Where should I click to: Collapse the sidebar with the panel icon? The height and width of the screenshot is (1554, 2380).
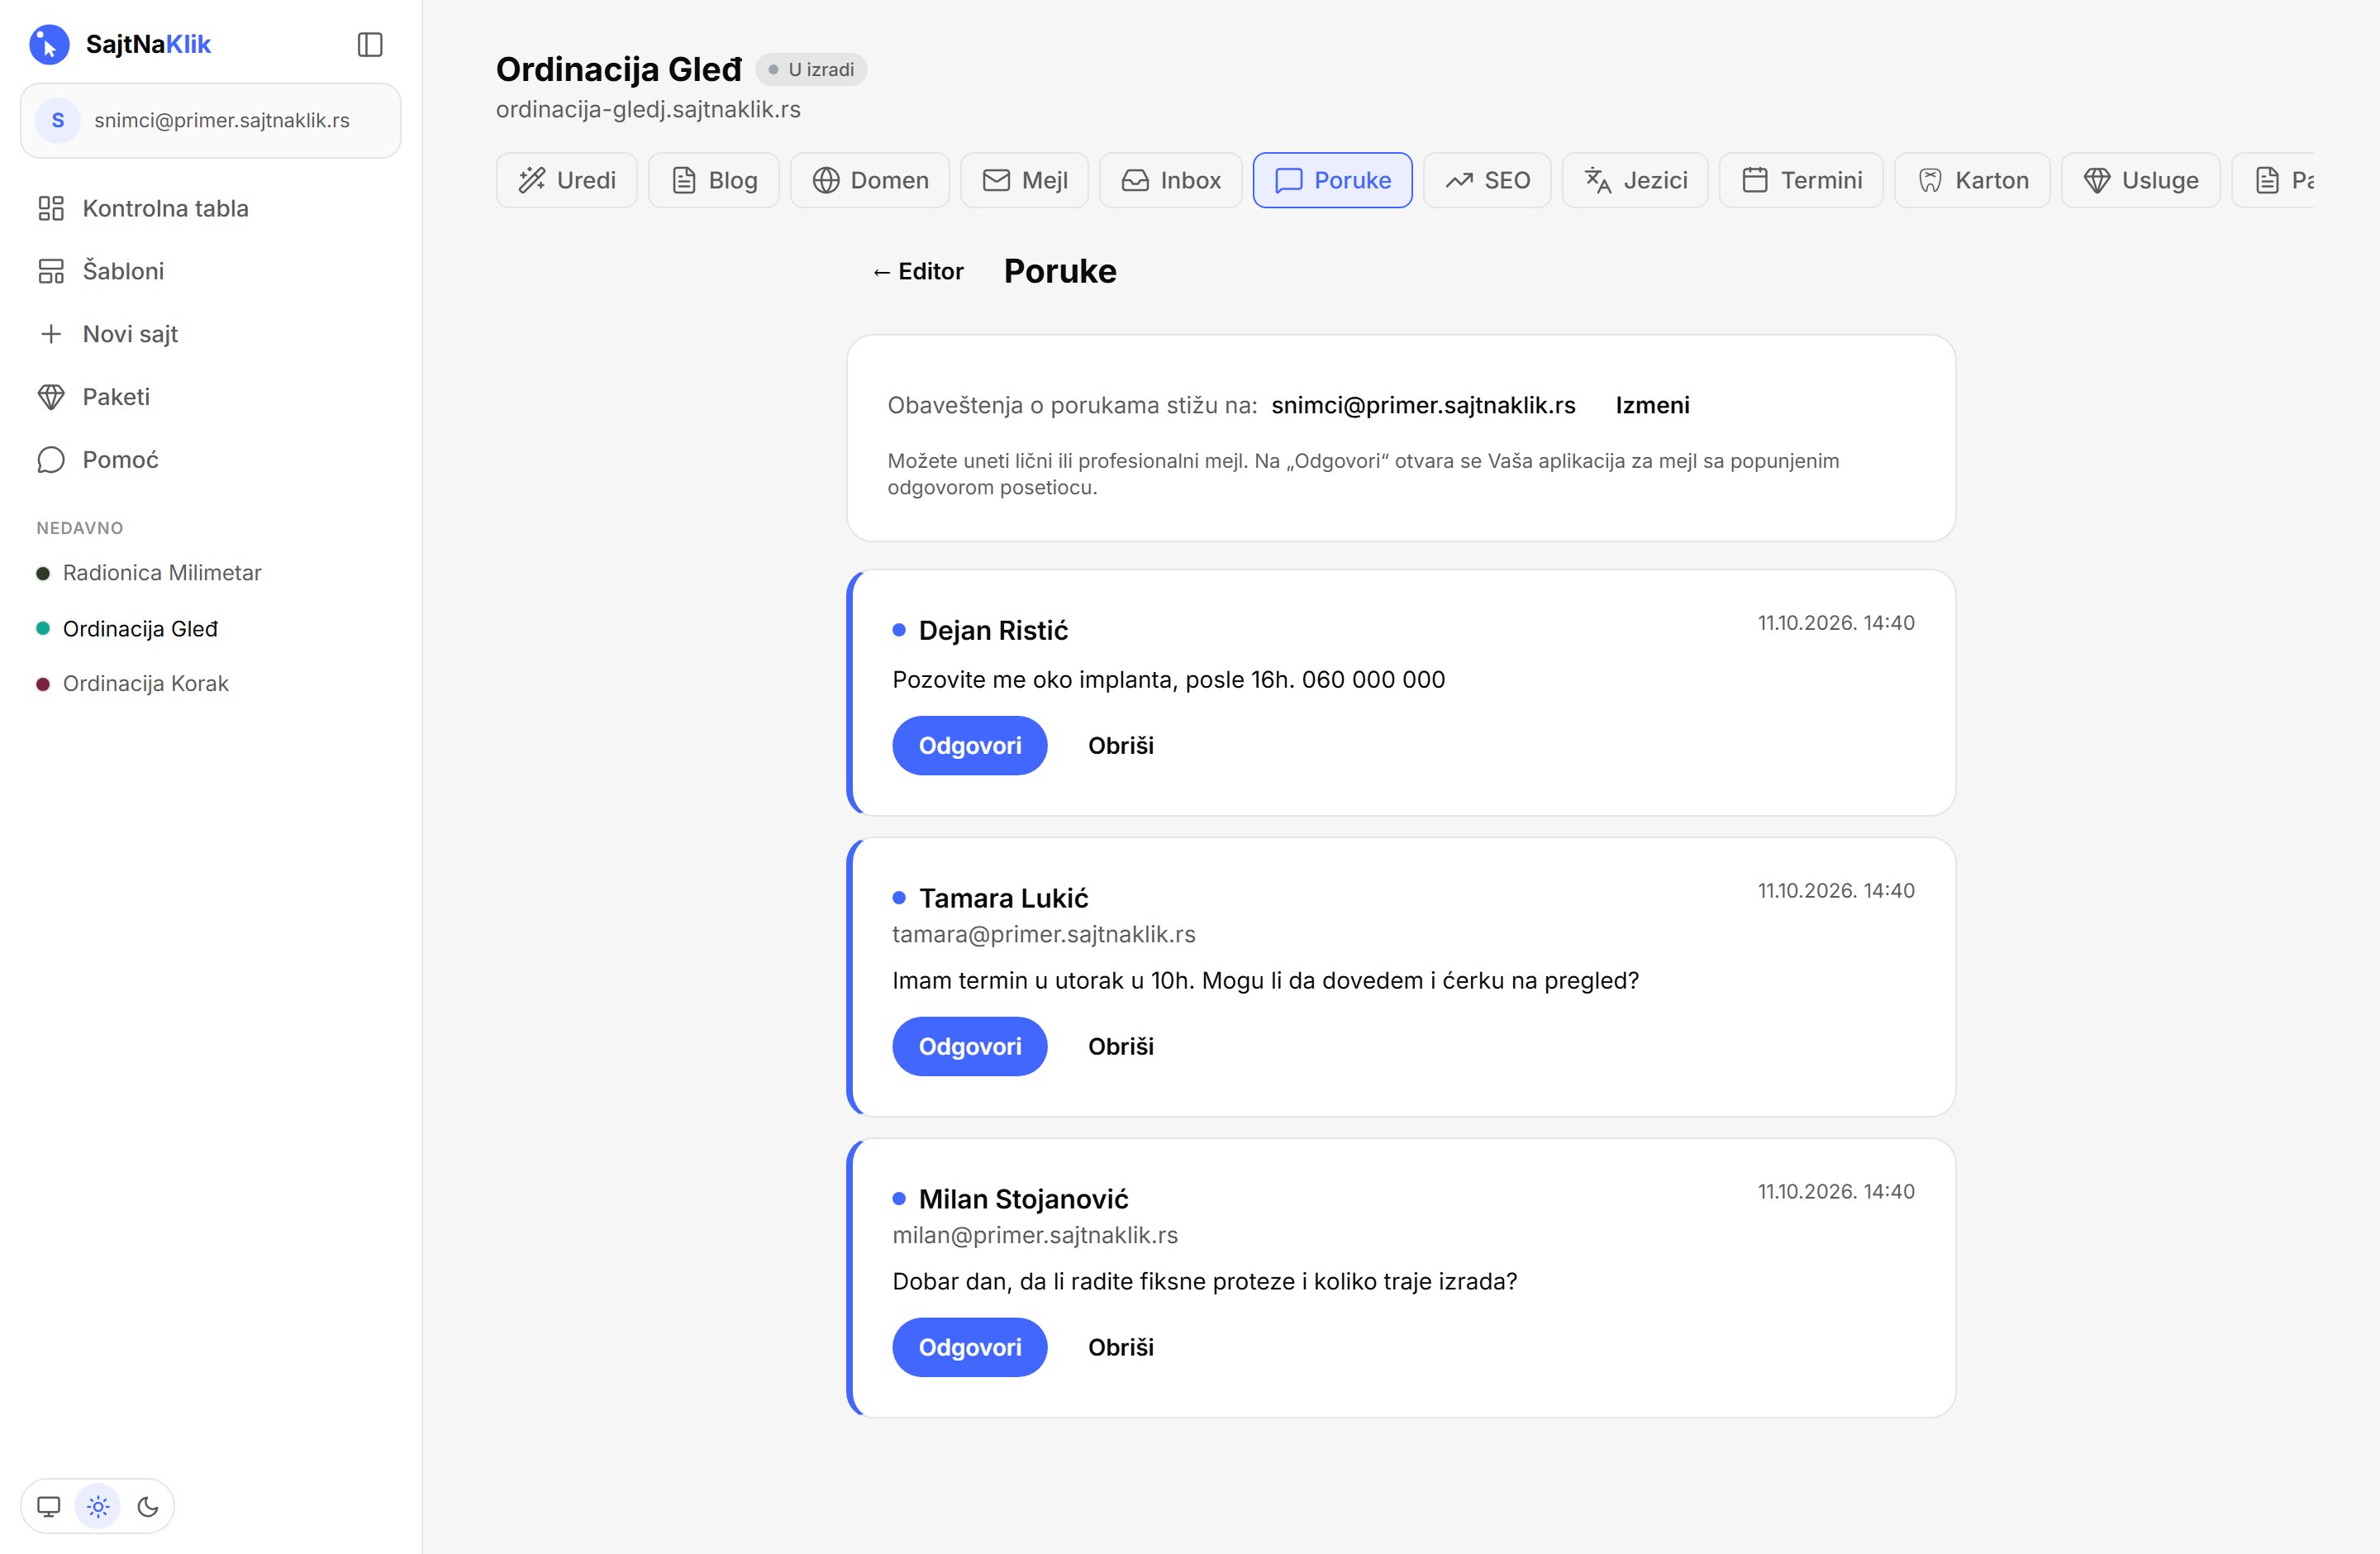(x=370, y=44)
